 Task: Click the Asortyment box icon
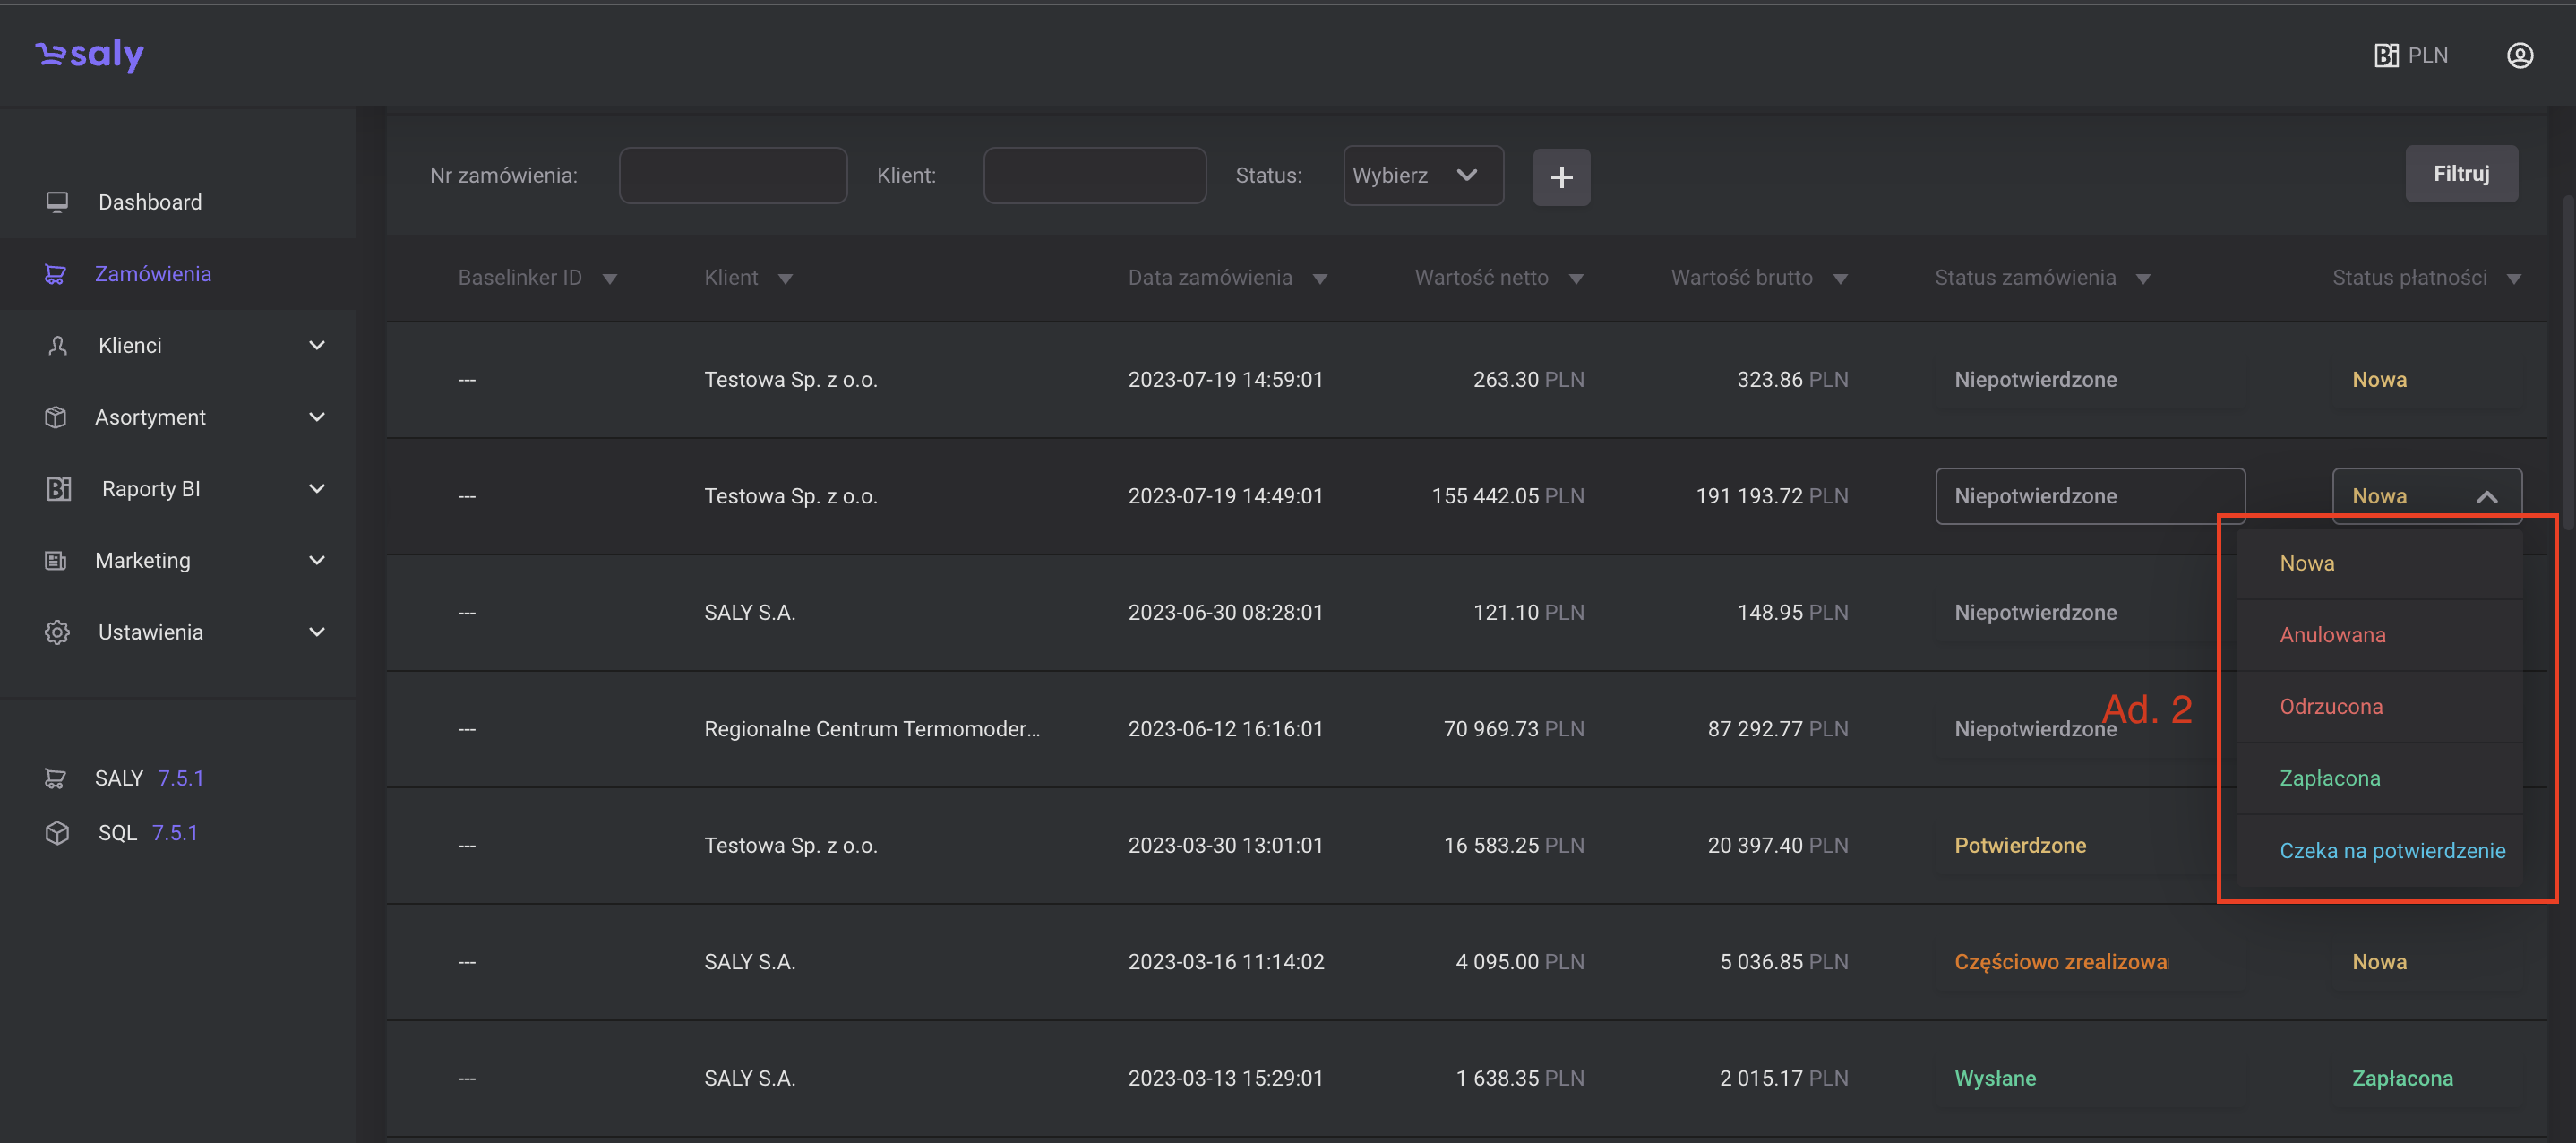pyautogui.click(x=56, y=417)
